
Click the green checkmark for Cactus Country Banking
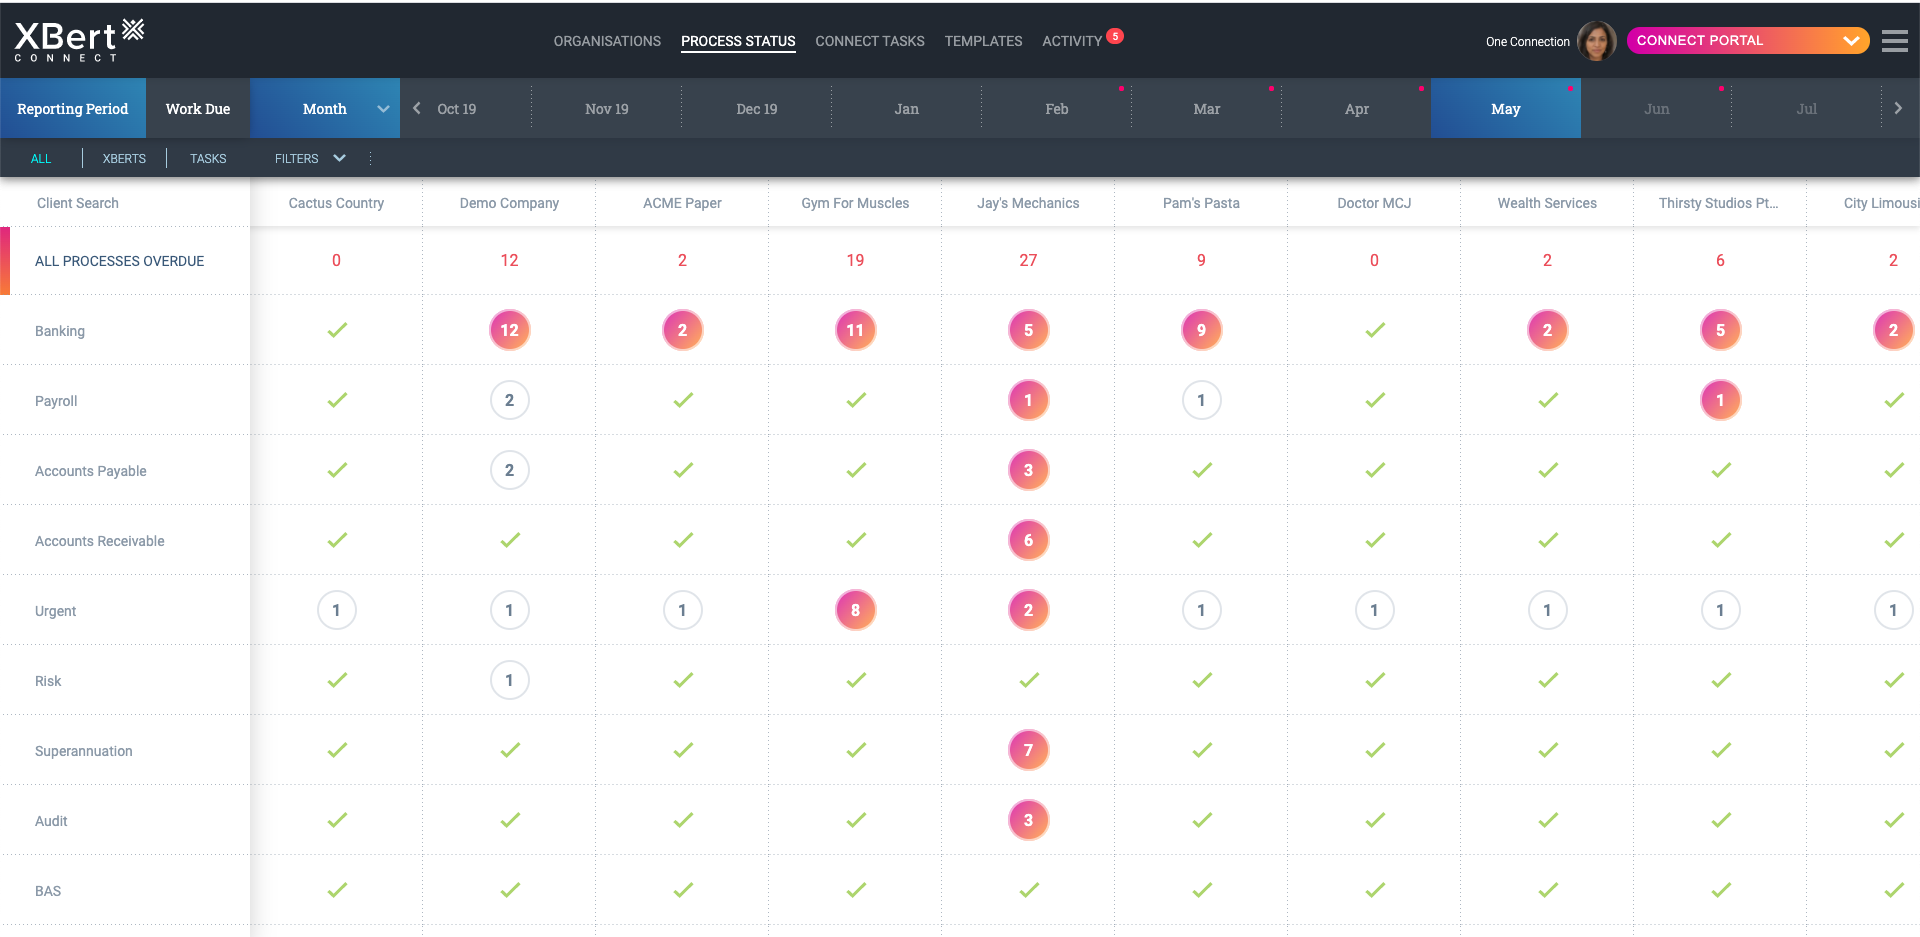coord(336,330)
